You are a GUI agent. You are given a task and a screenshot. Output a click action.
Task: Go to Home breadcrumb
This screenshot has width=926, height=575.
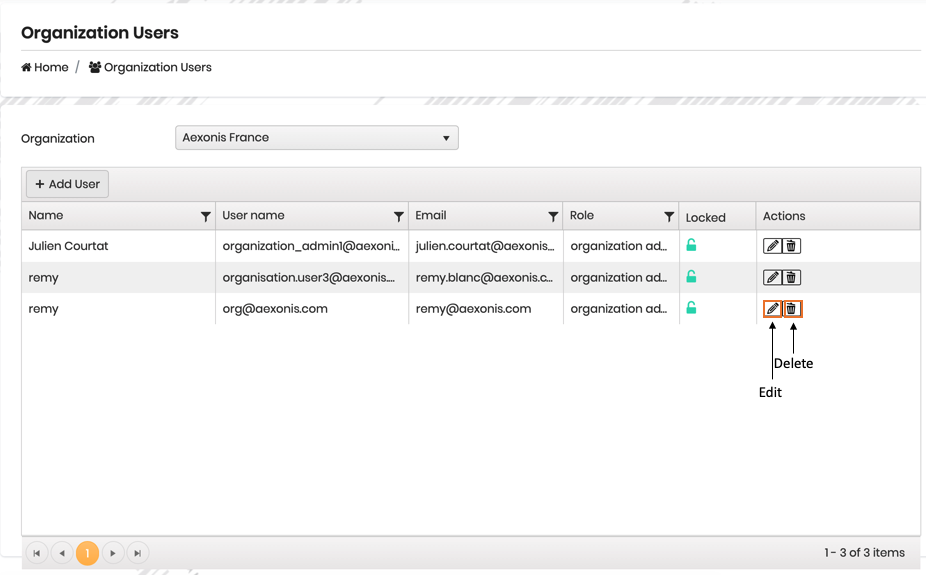(x=45, y=68)
